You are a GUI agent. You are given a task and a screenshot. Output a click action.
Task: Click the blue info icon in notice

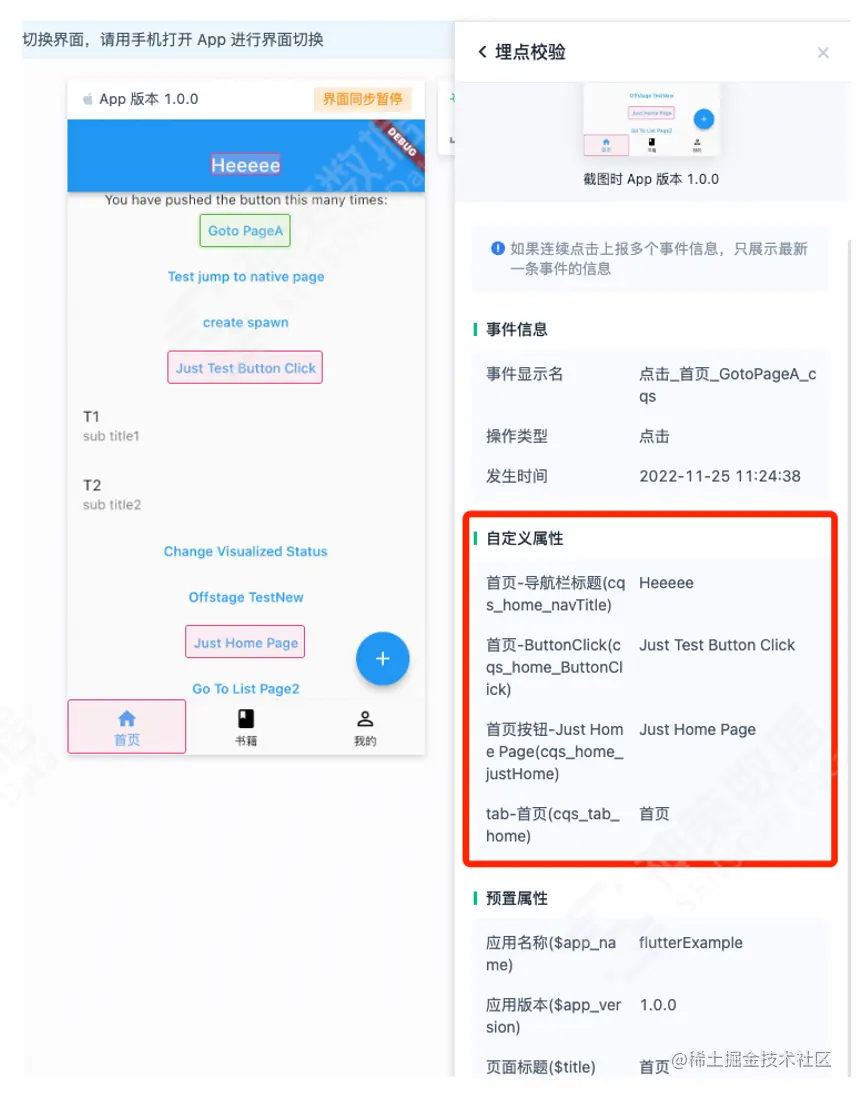[498, 248]
